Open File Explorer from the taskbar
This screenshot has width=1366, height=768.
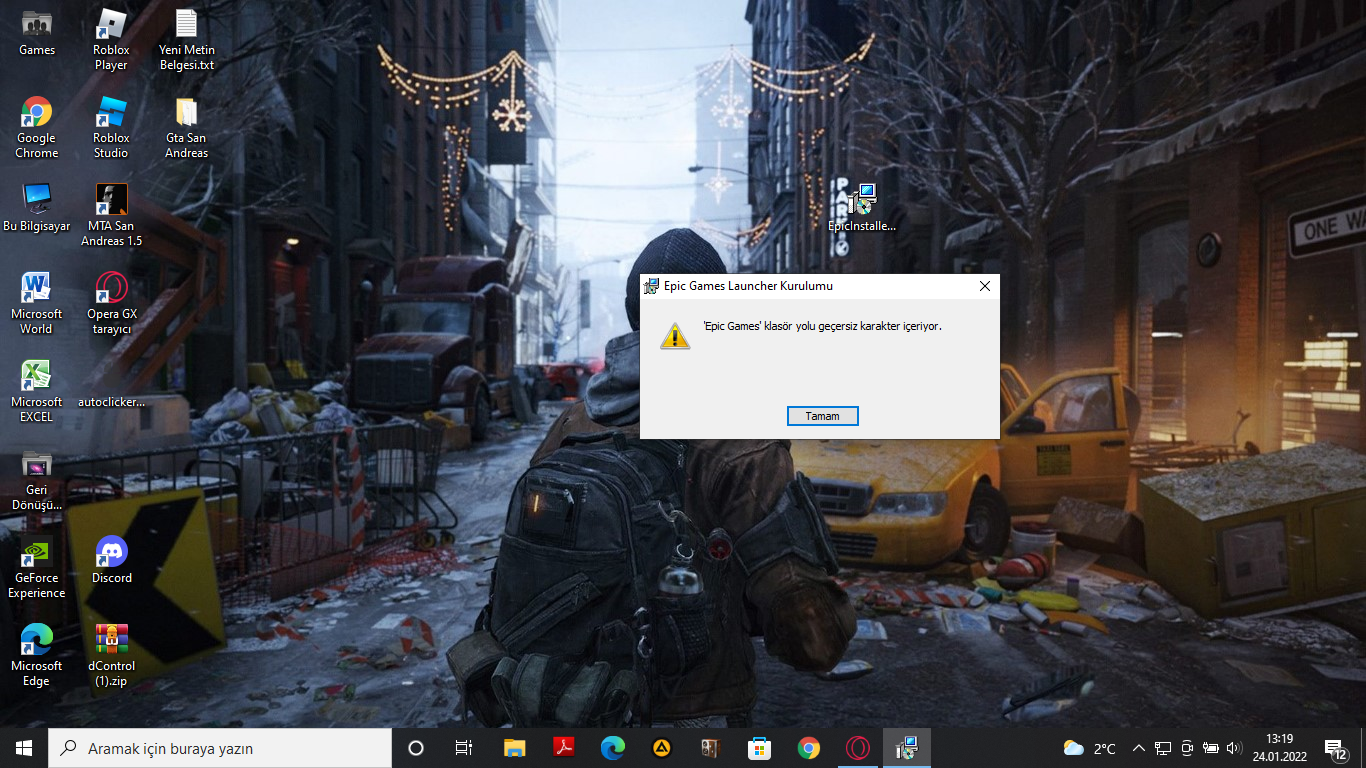tap(514, 748)
